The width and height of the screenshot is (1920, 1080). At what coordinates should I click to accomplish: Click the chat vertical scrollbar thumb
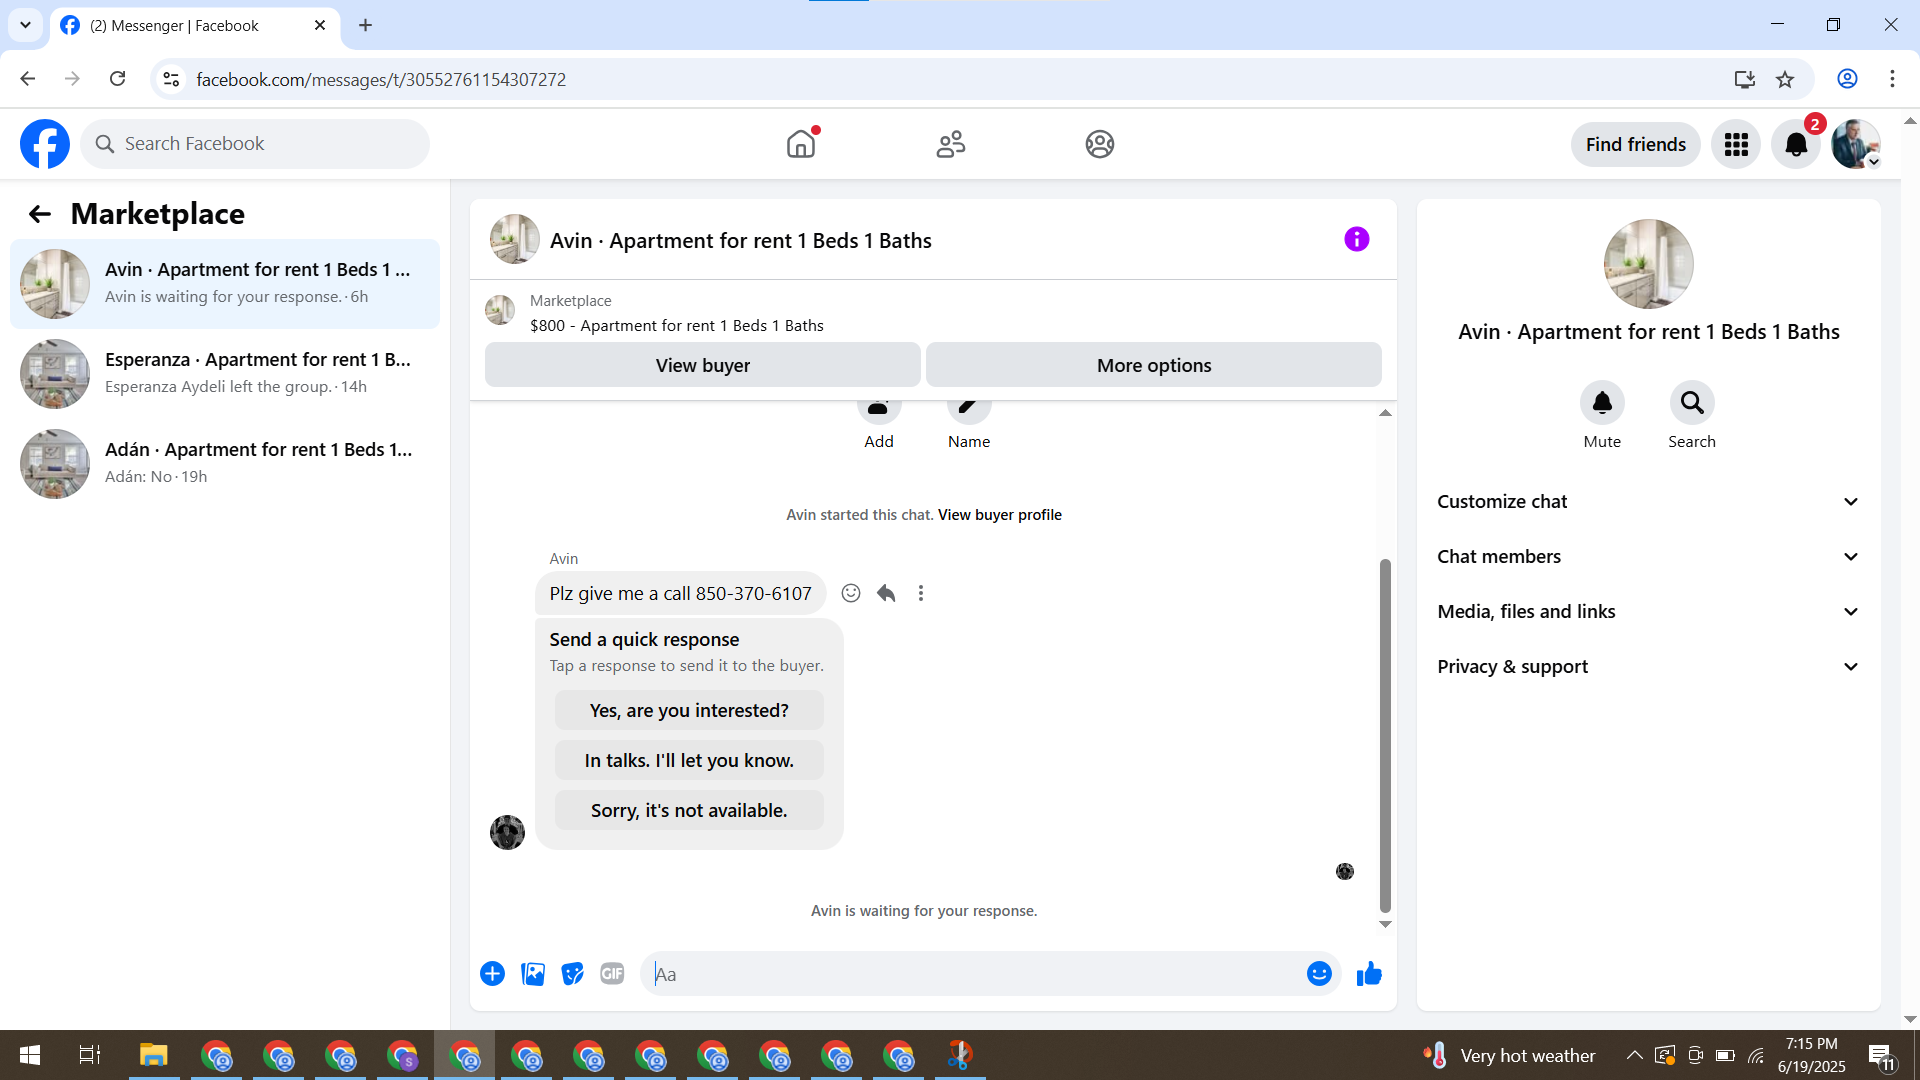[x=1385, y=735]
